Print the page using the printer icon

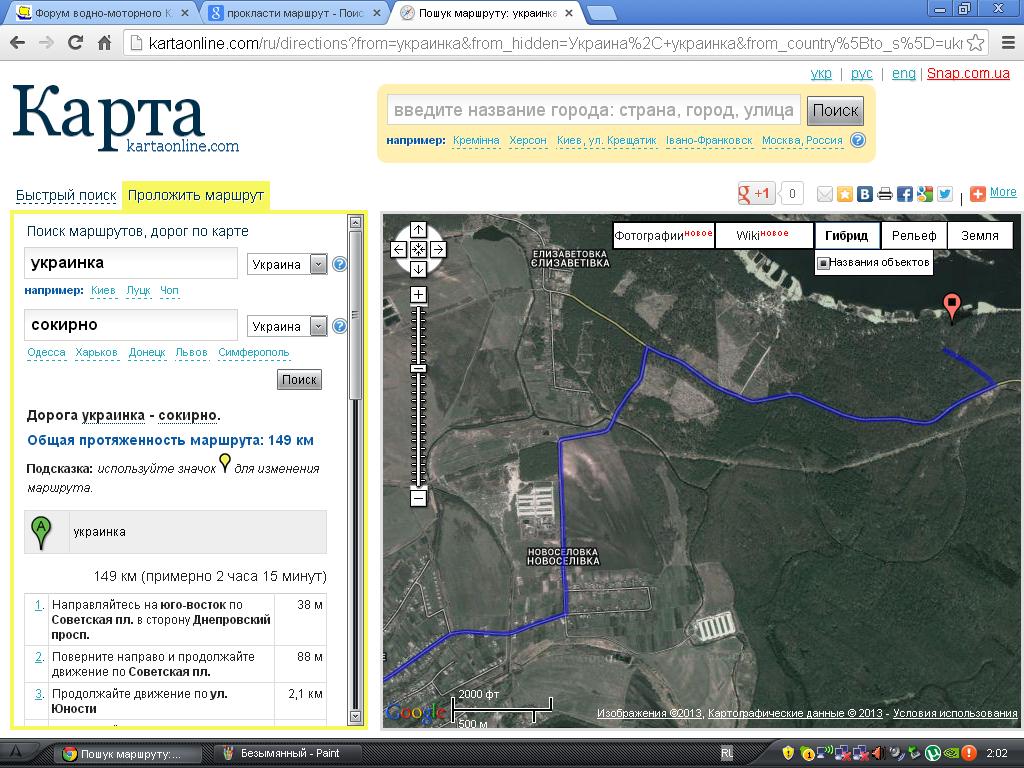click(x=885, y=194)
